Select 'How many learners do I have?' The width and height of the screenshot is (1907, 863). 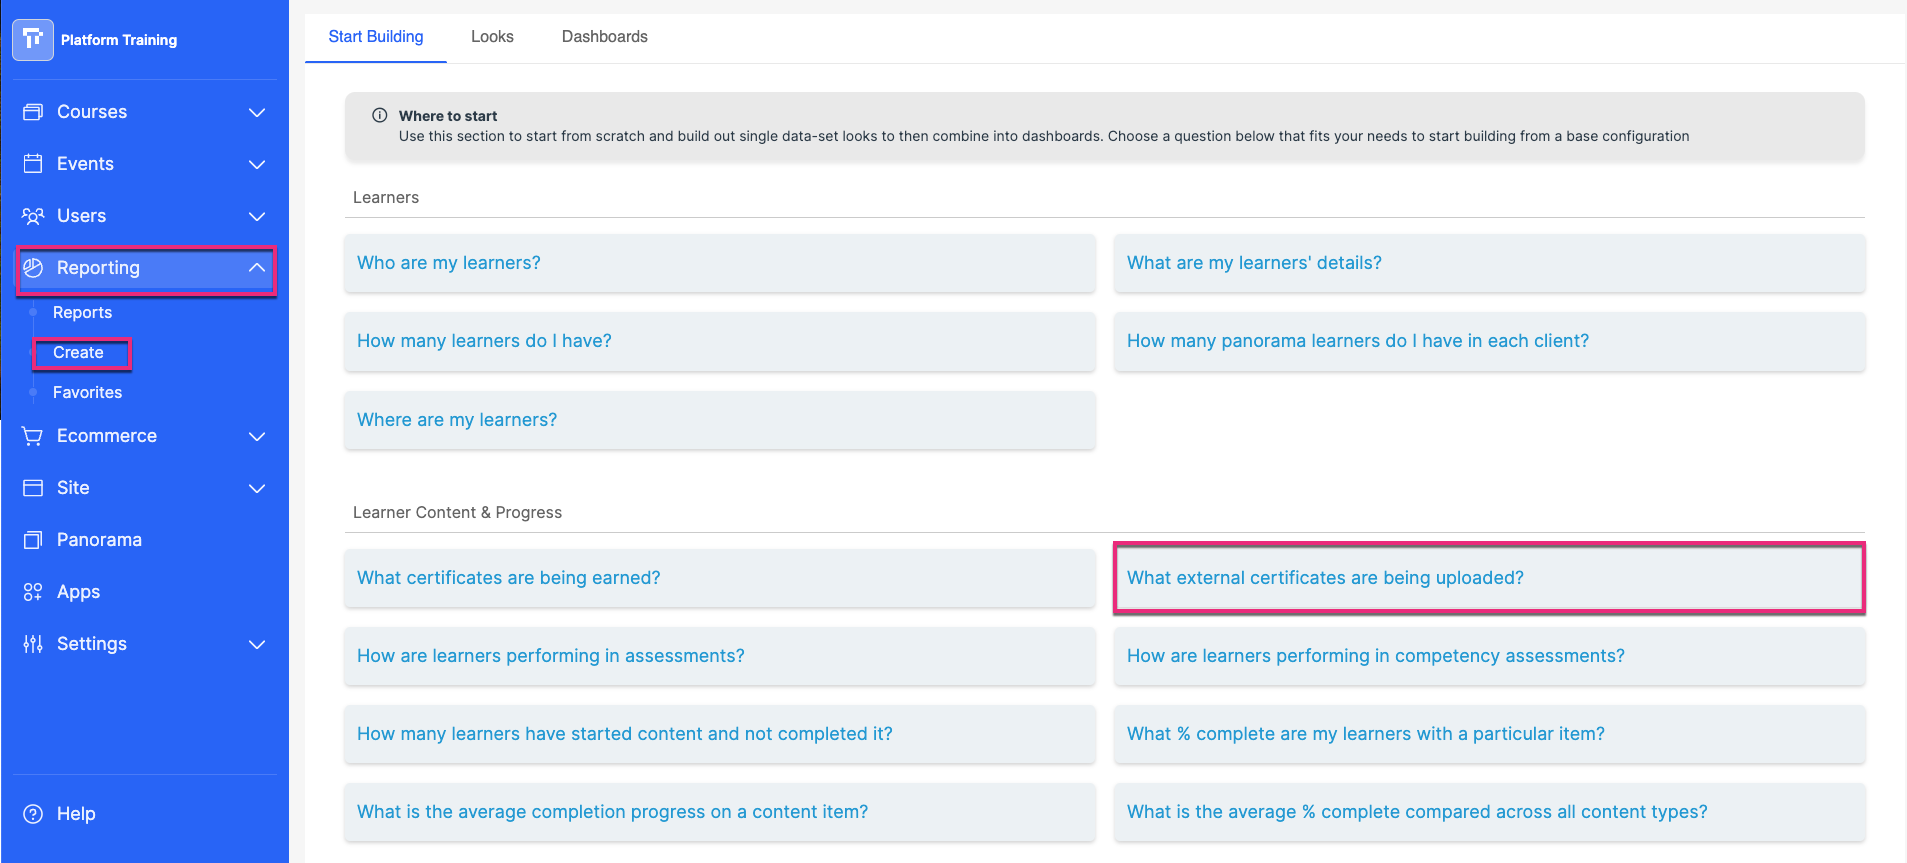[720, 341]
